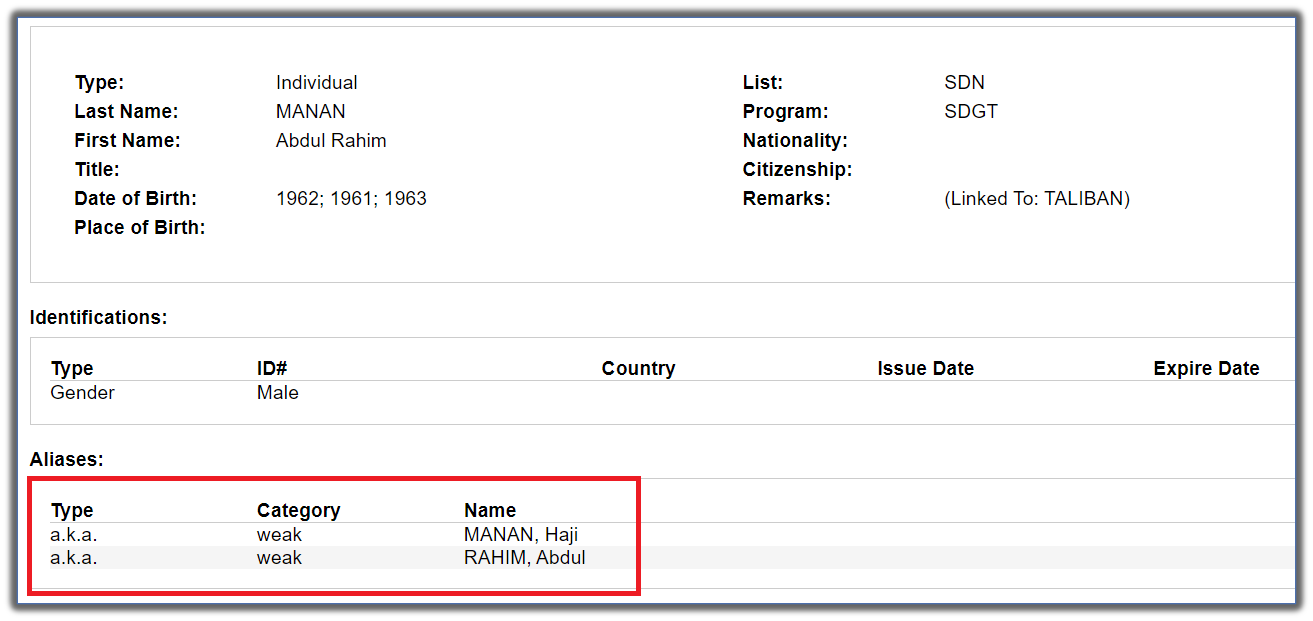Select the First Name value Abdul Rahim
The height and width of the screenshot is (621, 1313).
point(330,141)
